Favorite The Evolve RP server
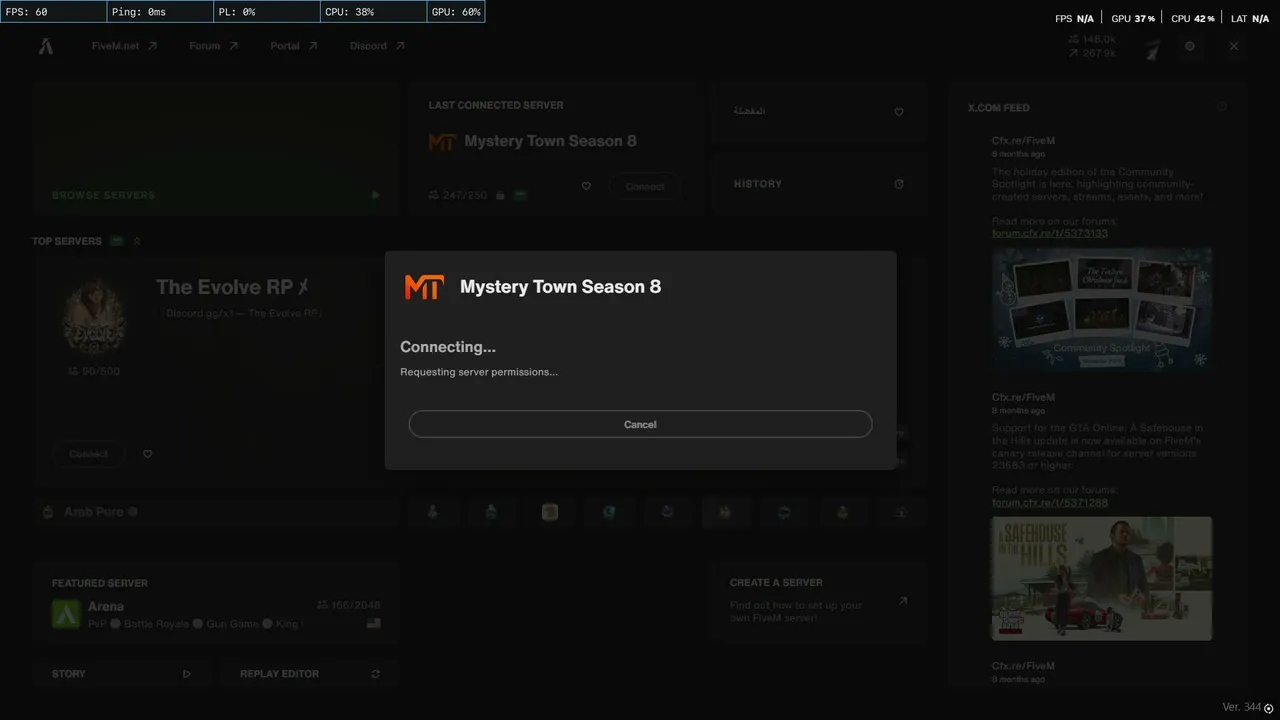Image resolution: width=1280 pixels, height=720 pixels. point(148,454)
